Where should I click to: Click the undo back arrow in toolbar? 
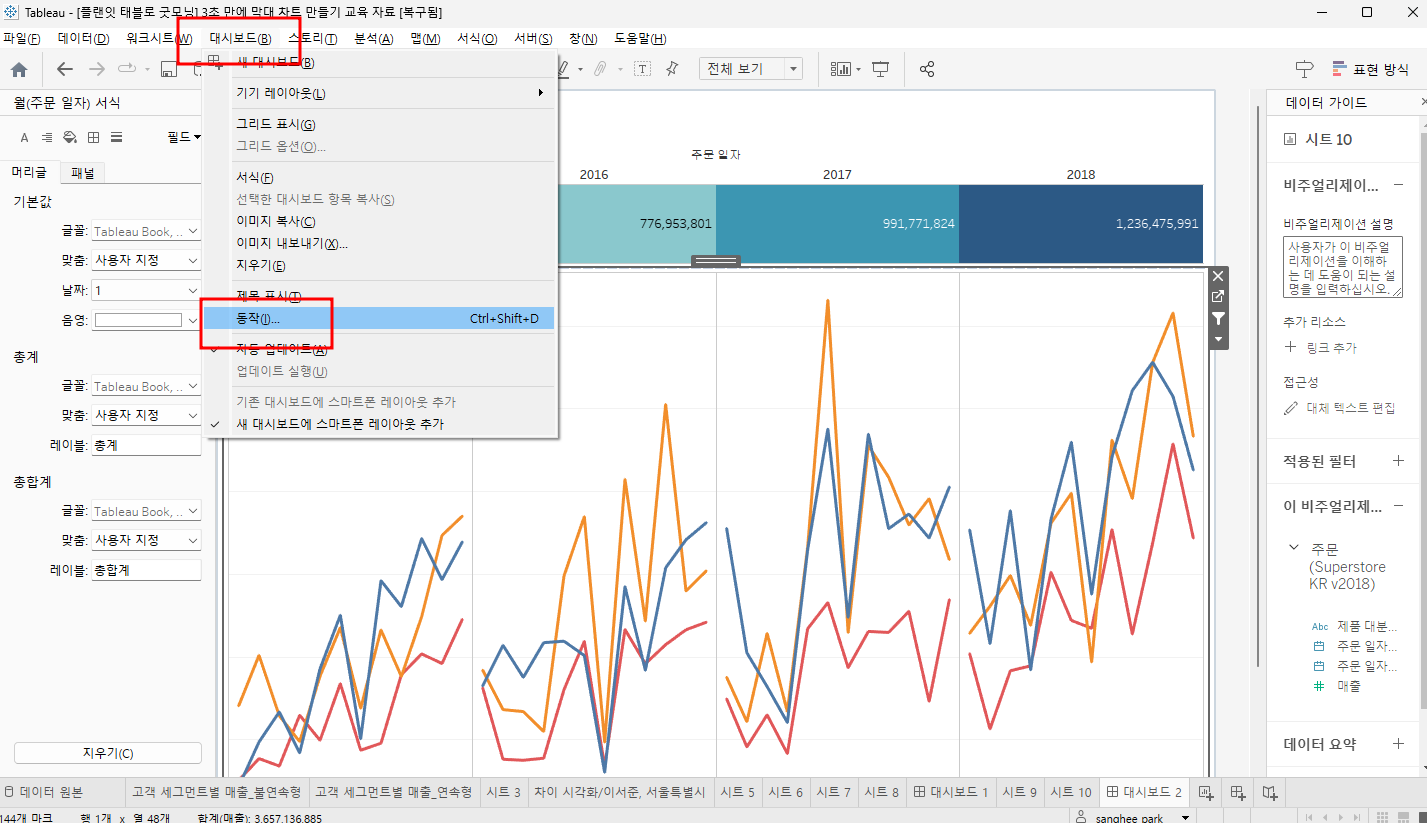pyautogui.click(x=65, y=69)
